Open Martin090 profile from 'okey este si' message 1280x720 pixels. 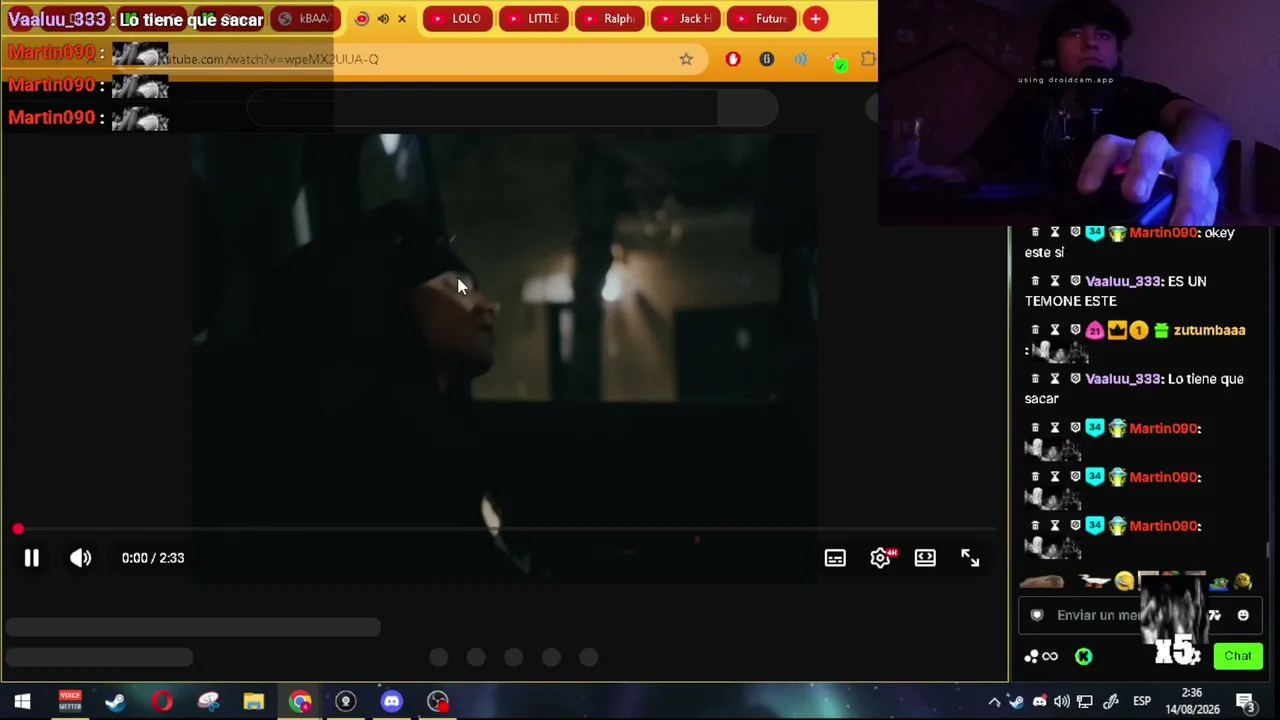pos(1164,232)
